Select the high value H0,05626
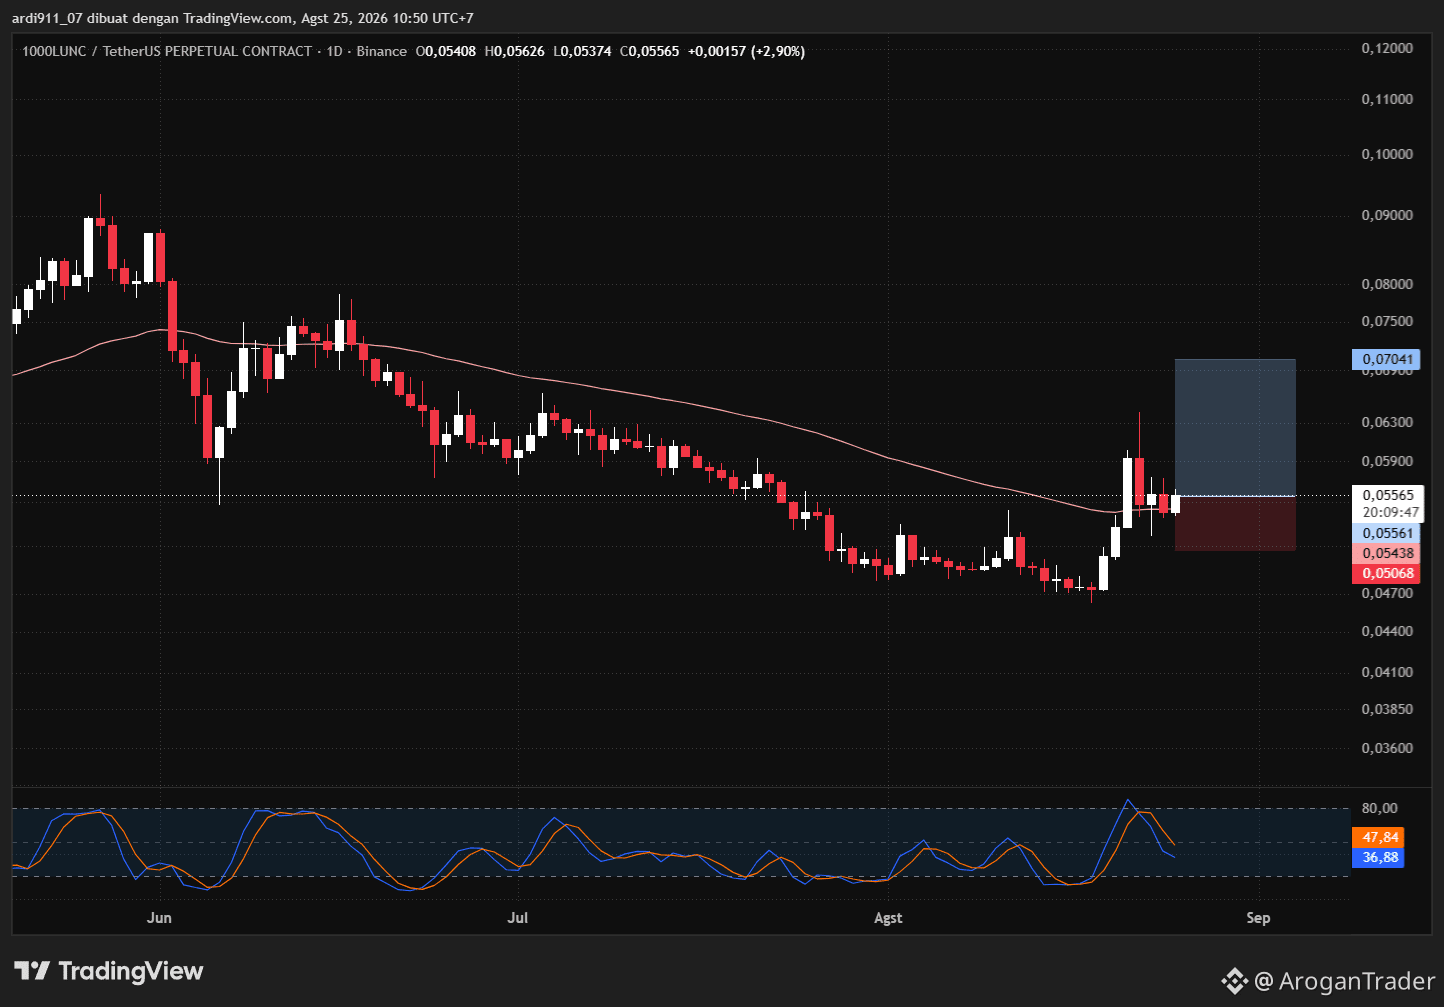 (x=515, y=51)
